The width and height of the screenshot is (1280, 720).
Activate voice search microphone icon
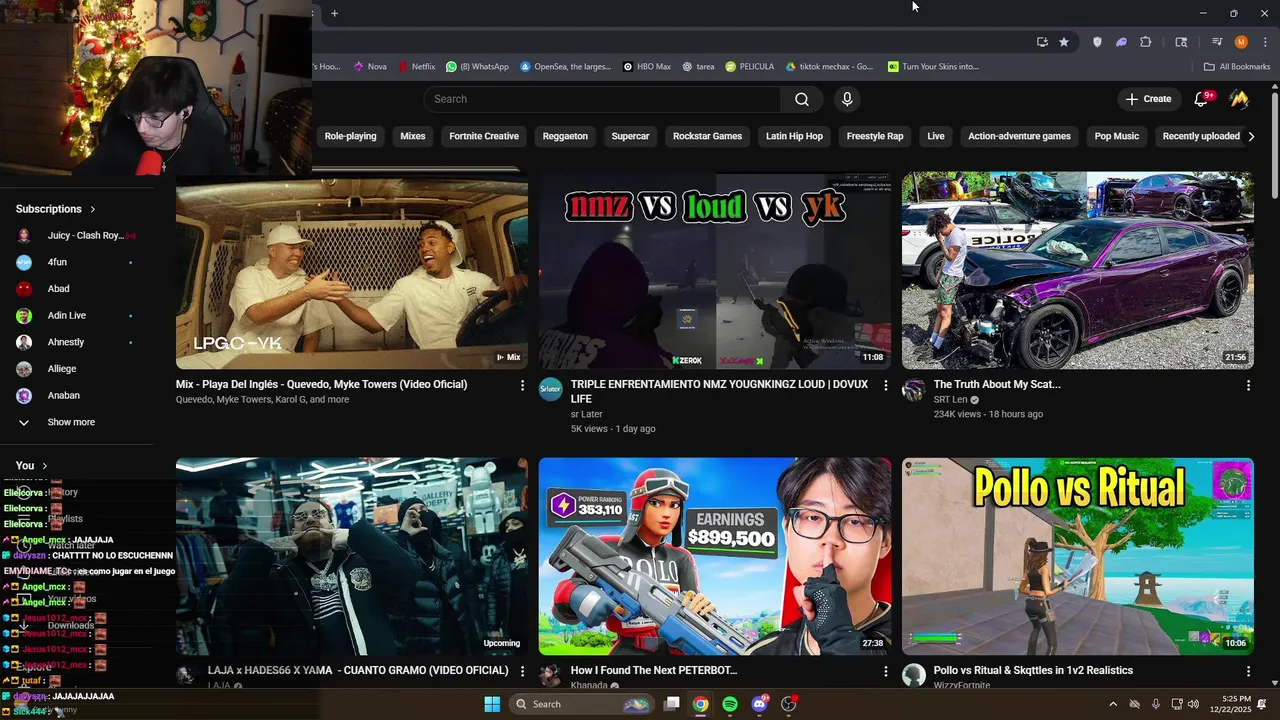tap(847, 99)
